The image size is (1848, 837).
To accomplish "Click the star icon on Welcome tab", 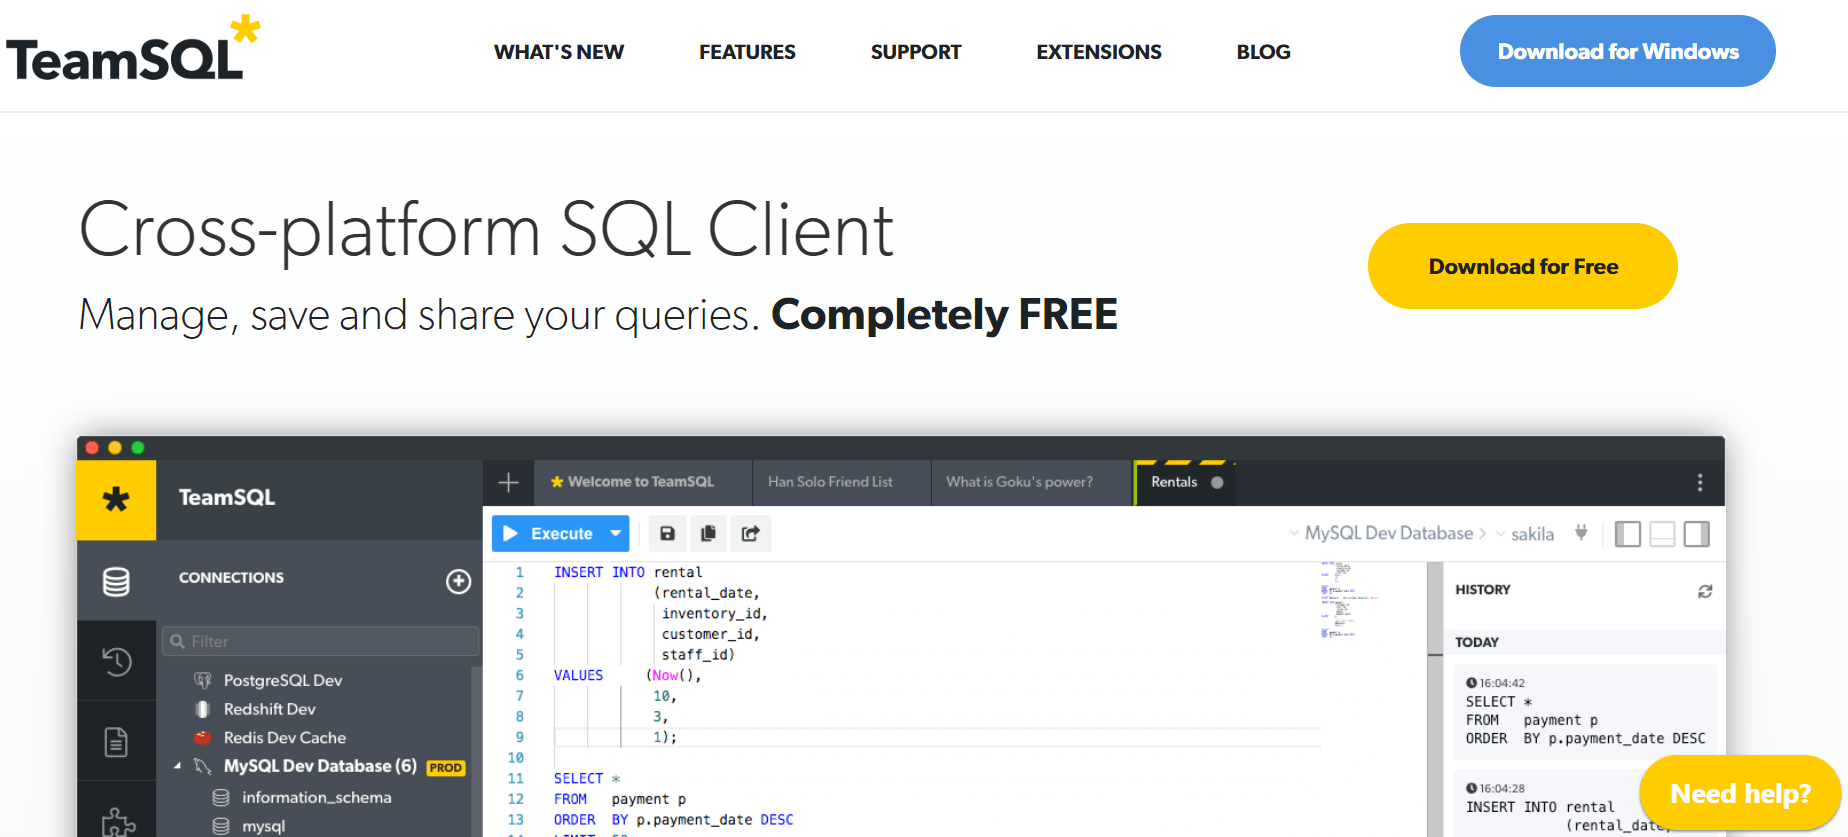I will click(x=557, y=482).
